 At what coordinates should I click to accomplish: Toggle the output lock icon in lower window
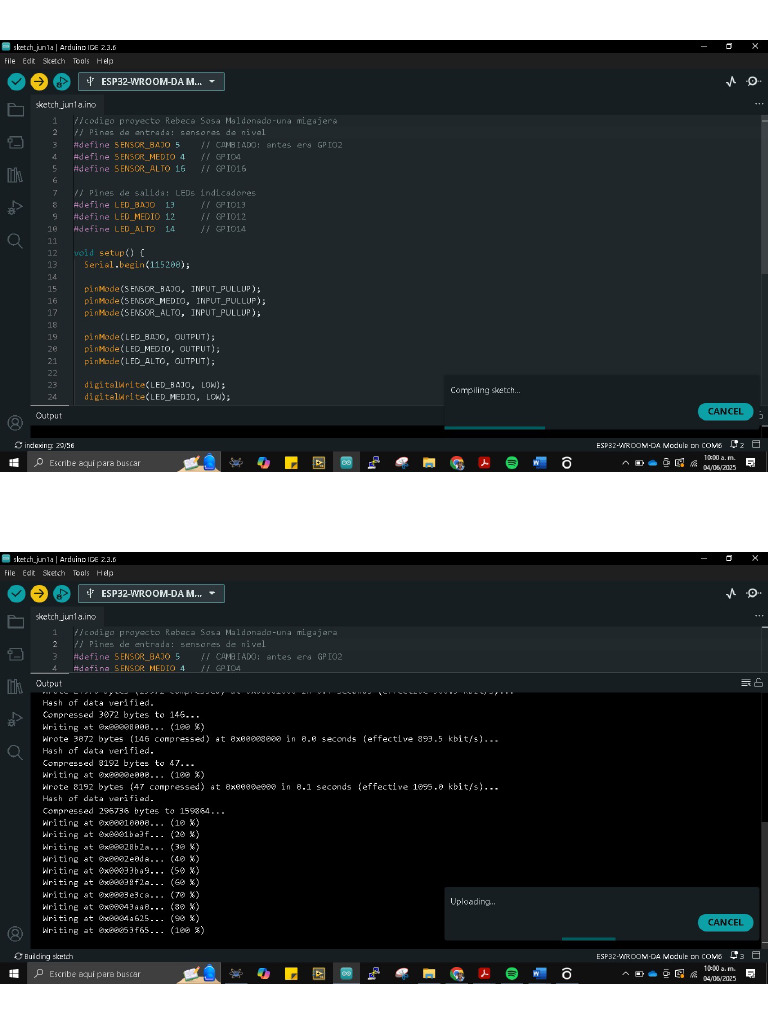(759, 683)
